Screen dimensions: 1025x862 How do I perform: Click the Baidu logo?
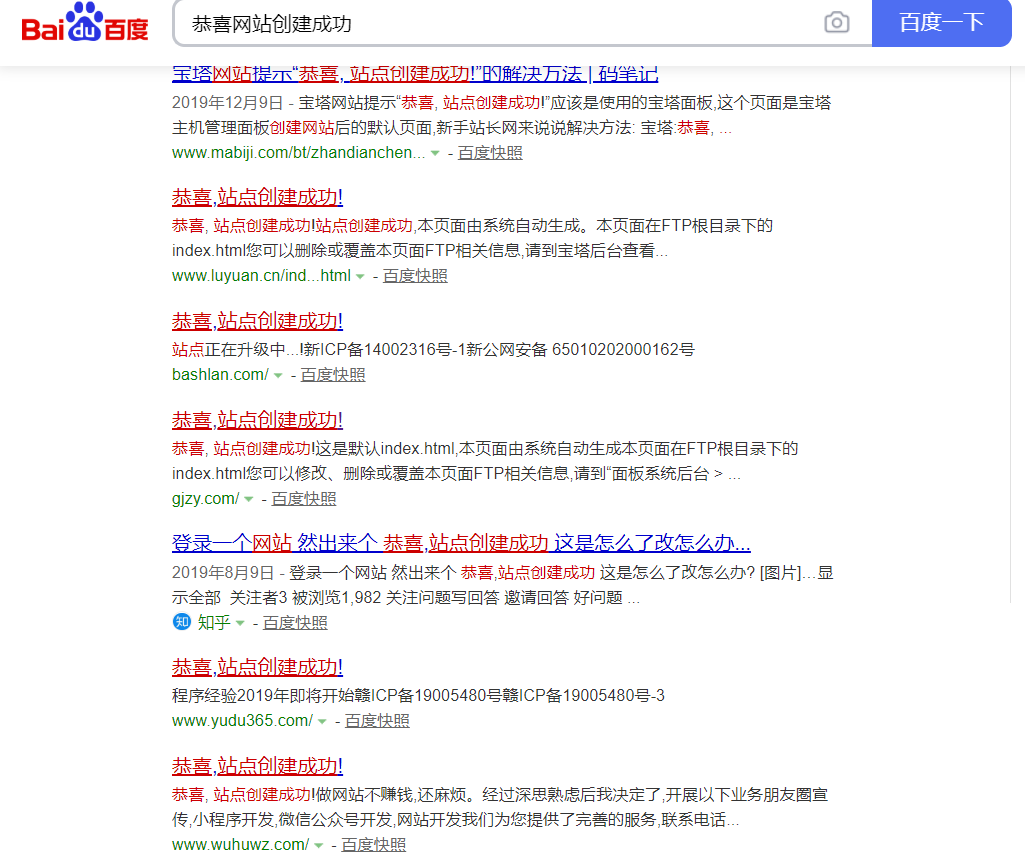85,23
